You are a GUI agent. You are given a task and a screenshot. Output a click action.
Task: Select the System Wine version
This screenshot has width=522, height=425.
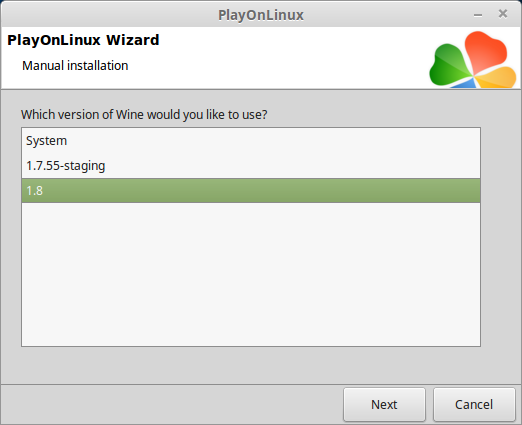click(x=251, y=141)
